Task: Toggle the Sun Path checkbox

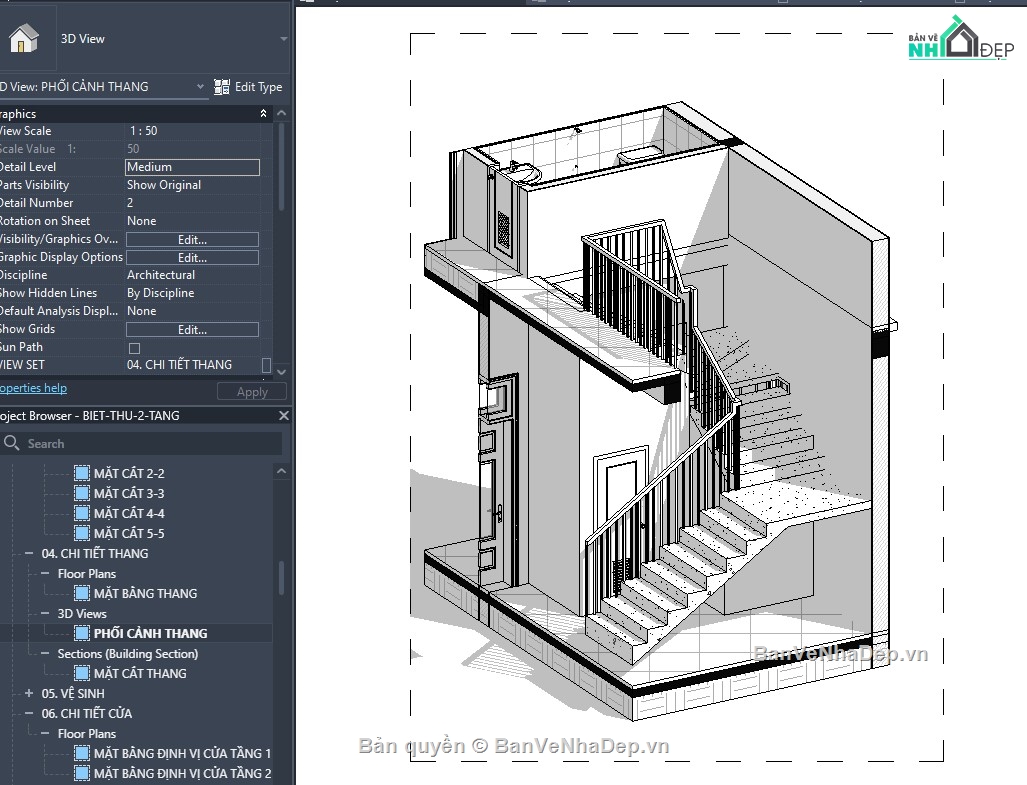Action: pyautogui.click(x=134, y=348)
